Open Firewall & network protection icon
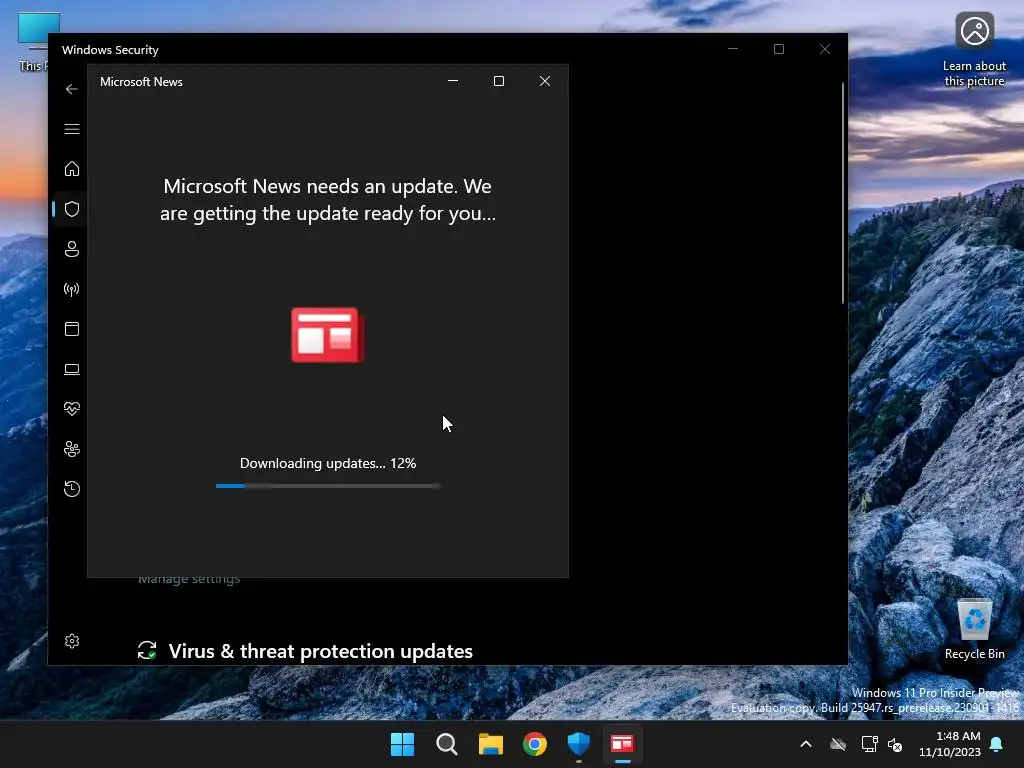 click(x=72, y=289)
